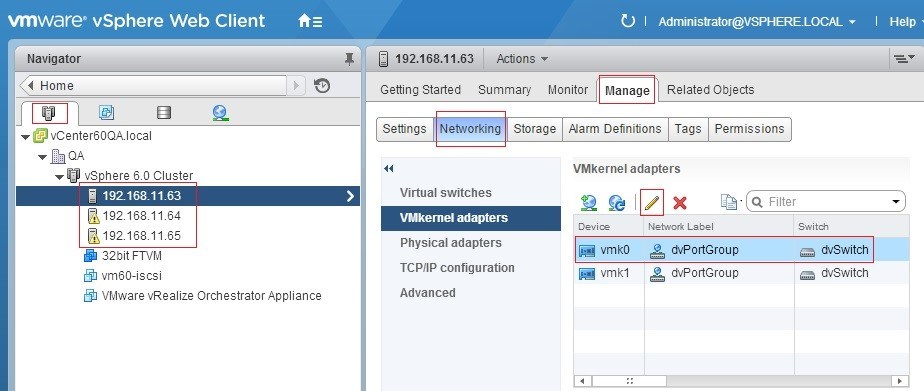The width and height of the screenshot is (924, 391).
Task: Open the Actions dropdown menu
Action: [x=522, y=58]
